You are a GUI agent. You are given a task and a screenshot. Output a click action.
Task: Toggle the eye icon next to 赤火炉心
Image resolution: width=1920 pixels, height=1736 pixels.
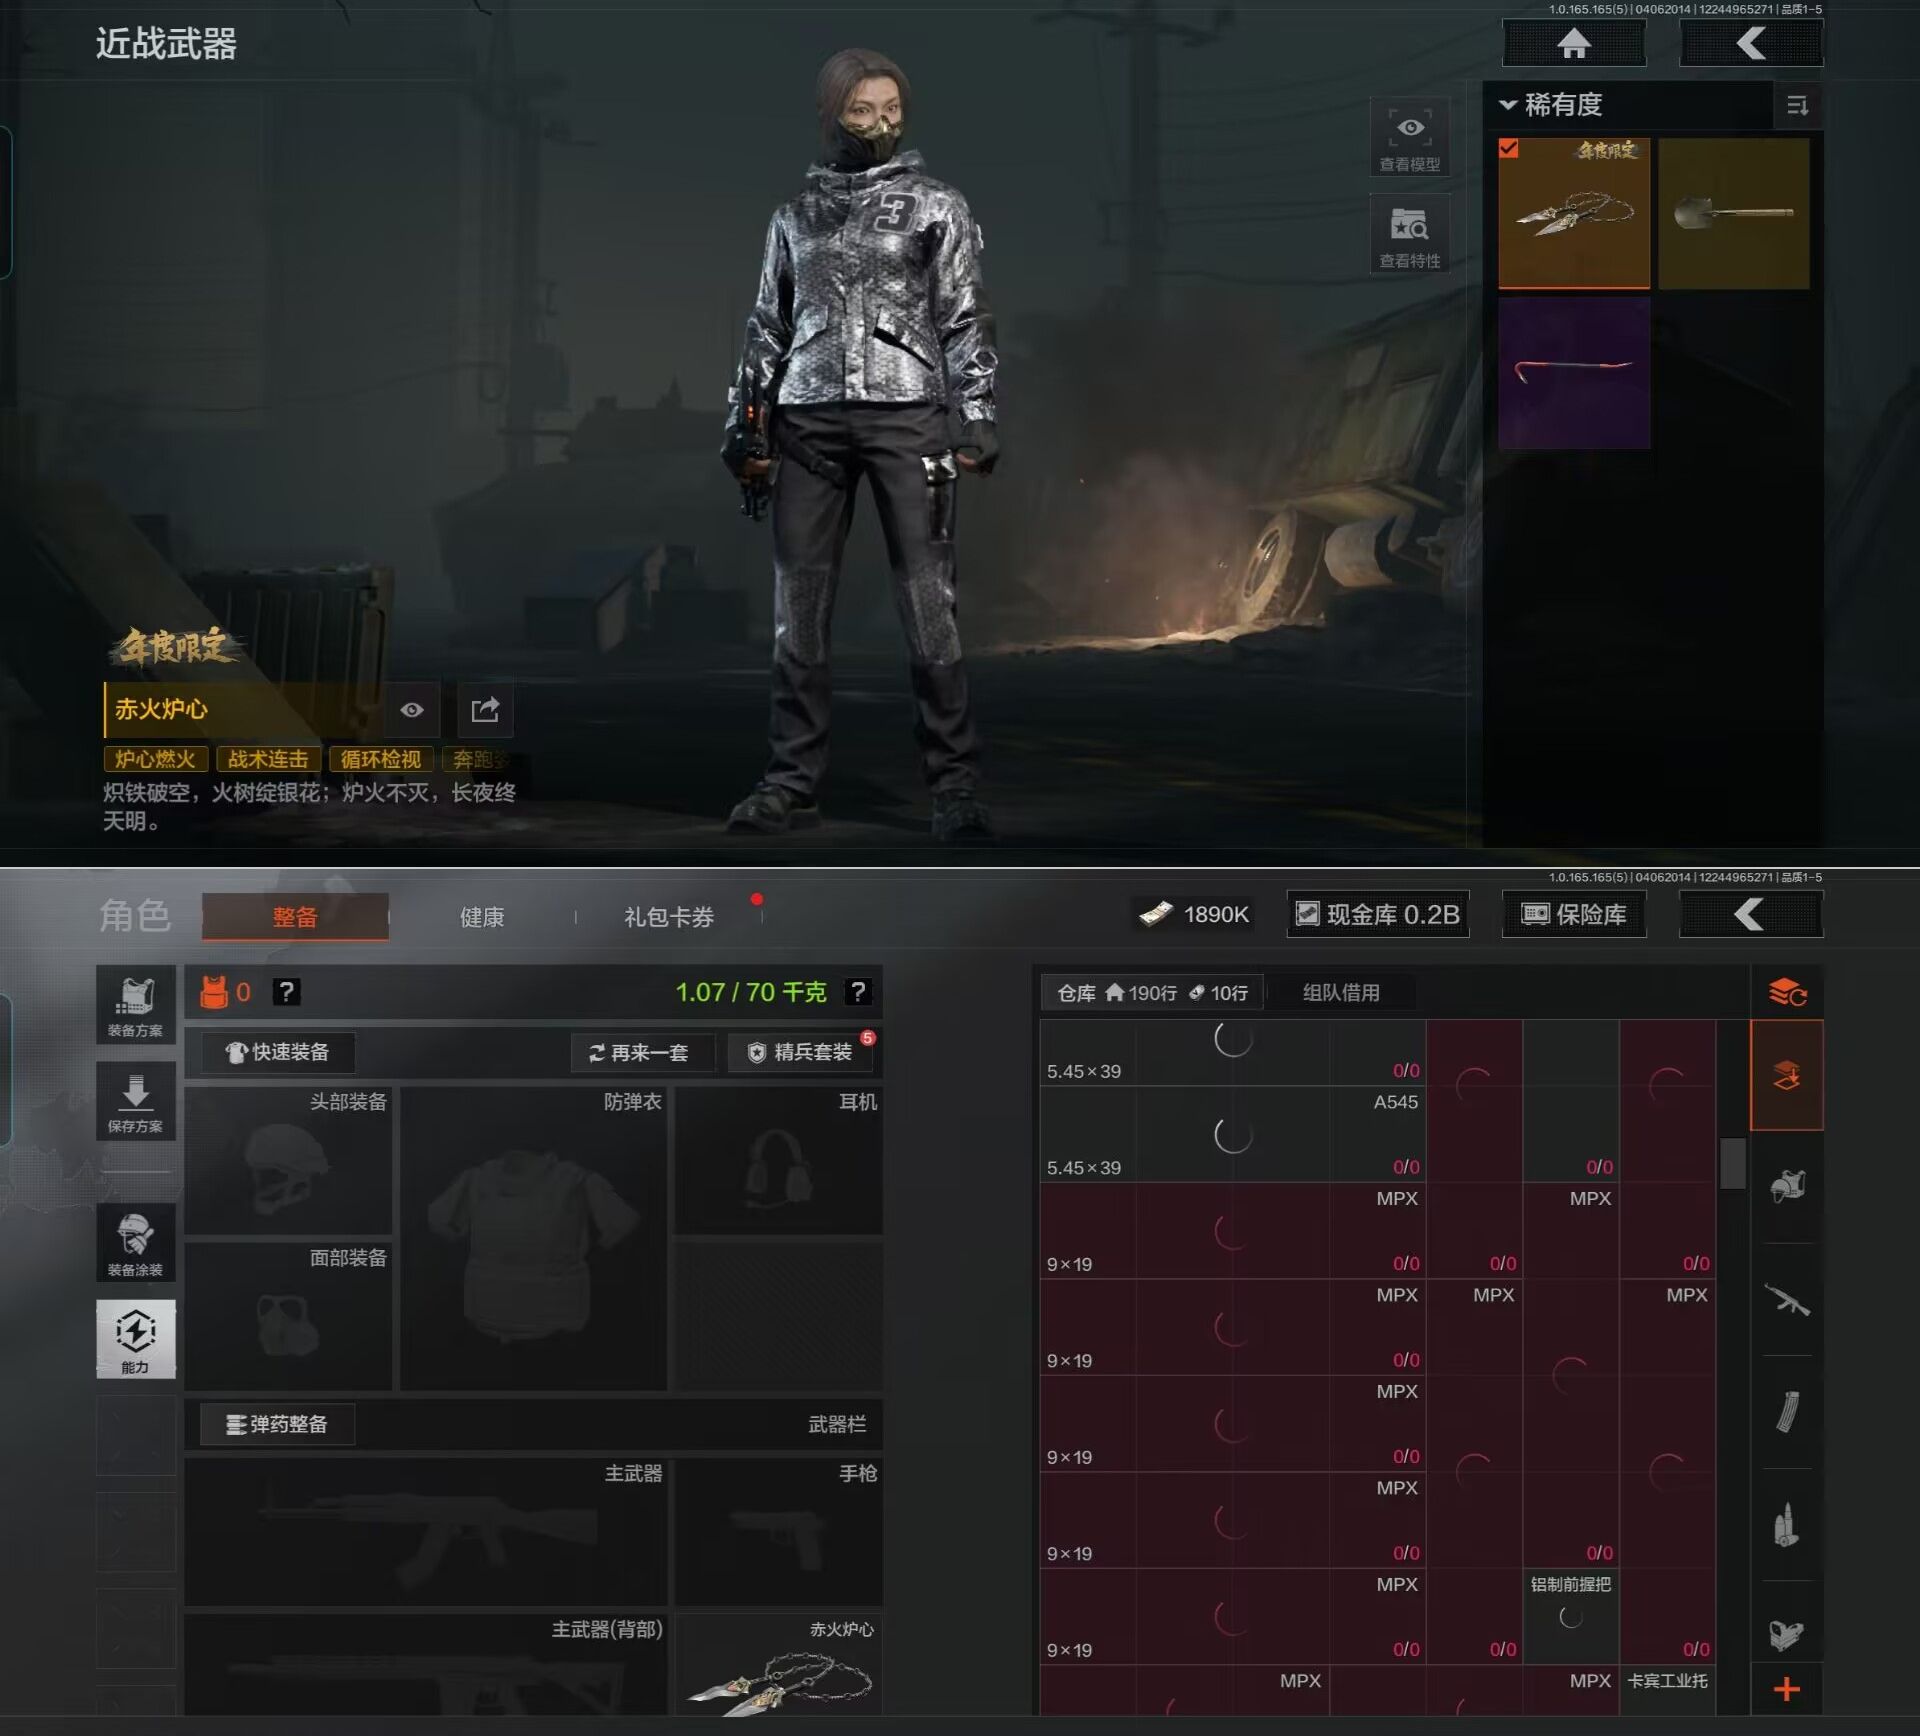coord(412,709)
